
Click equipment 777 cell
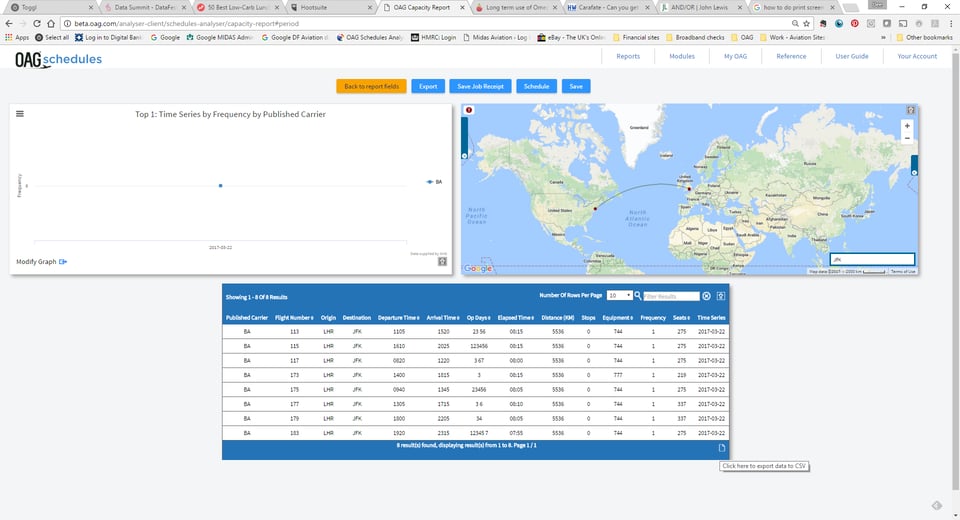[618, 375]
